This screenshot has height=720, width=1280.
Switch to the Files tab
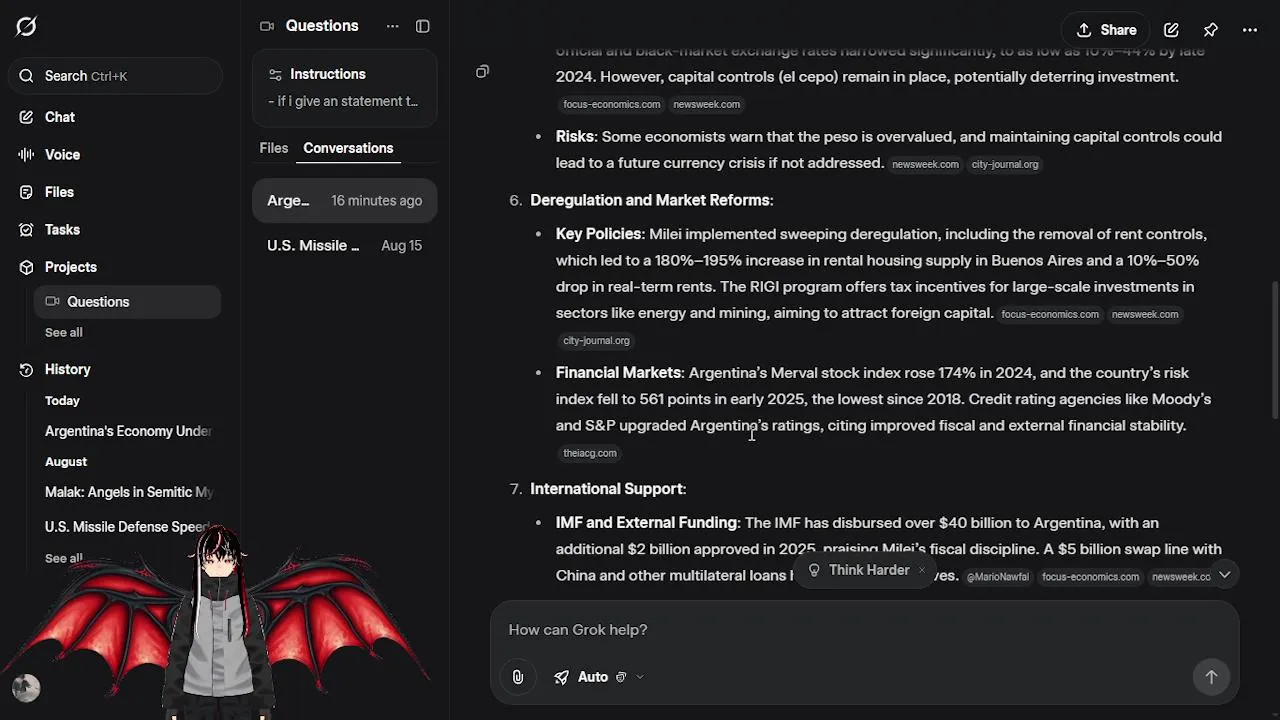pyautogui.click(x=273, y=148)
